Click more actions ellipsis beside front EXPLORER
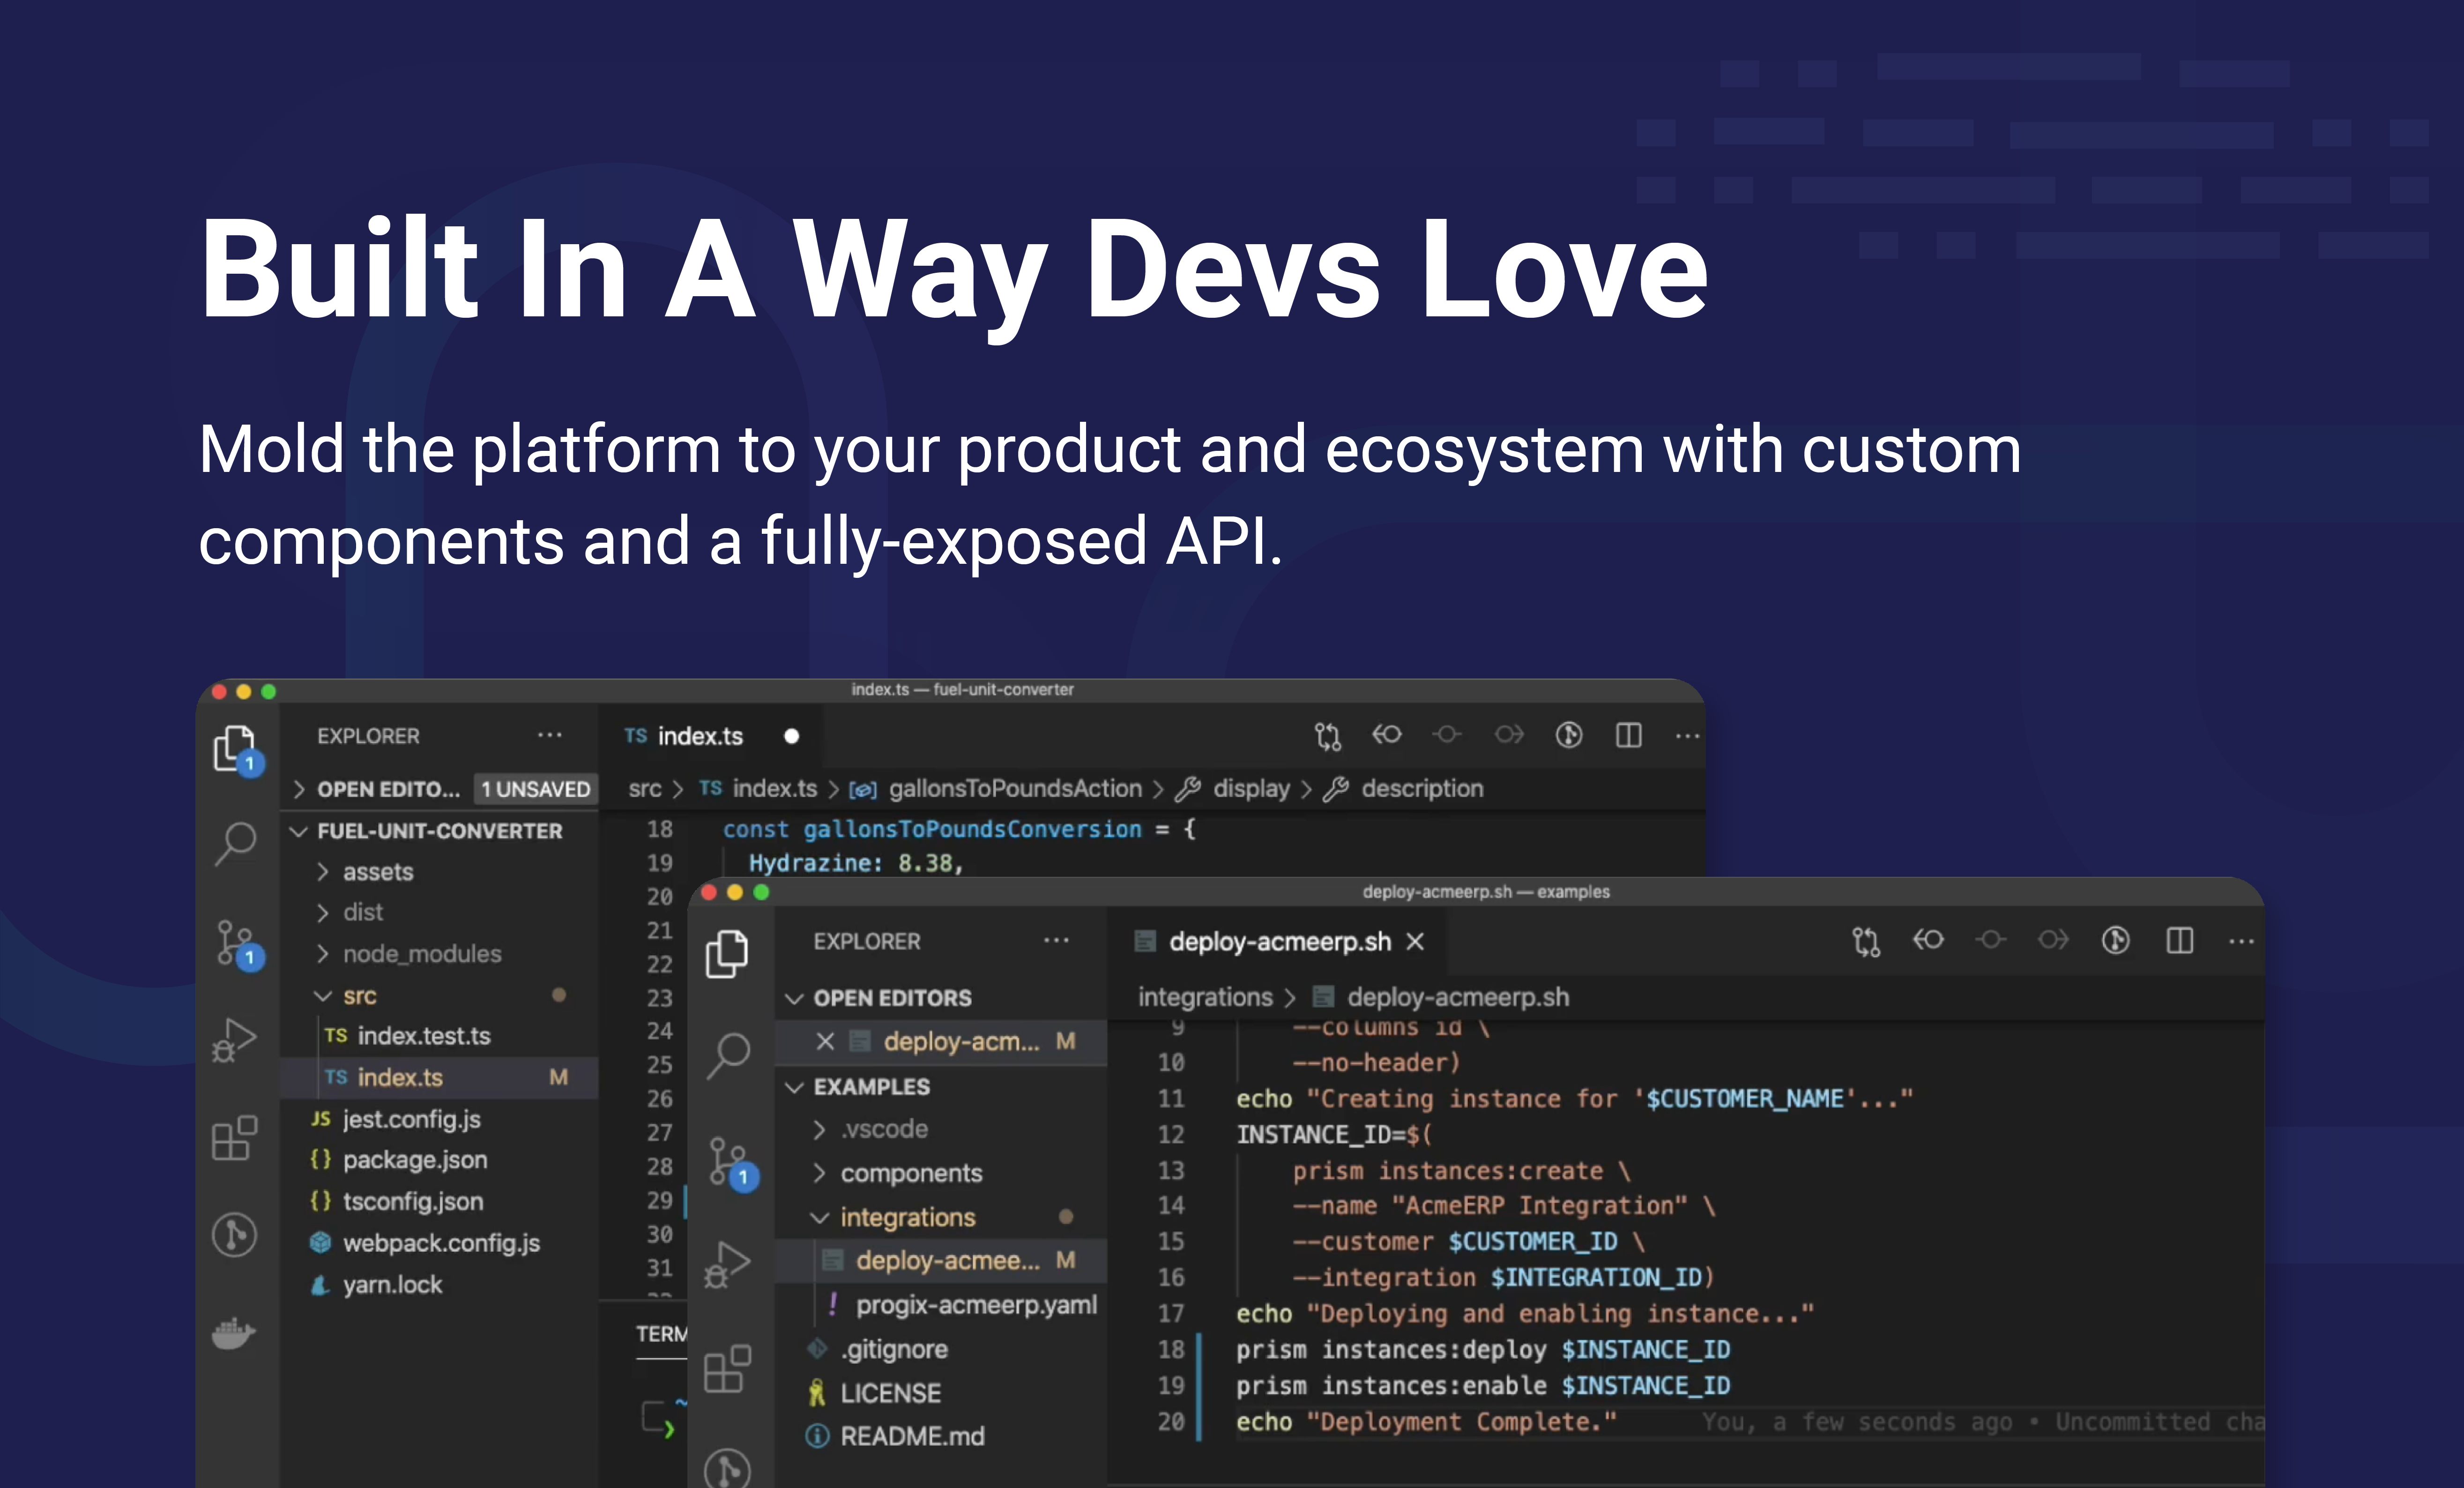The width and height of the screenshot is (2464, 1488). tap(1056, 941)
